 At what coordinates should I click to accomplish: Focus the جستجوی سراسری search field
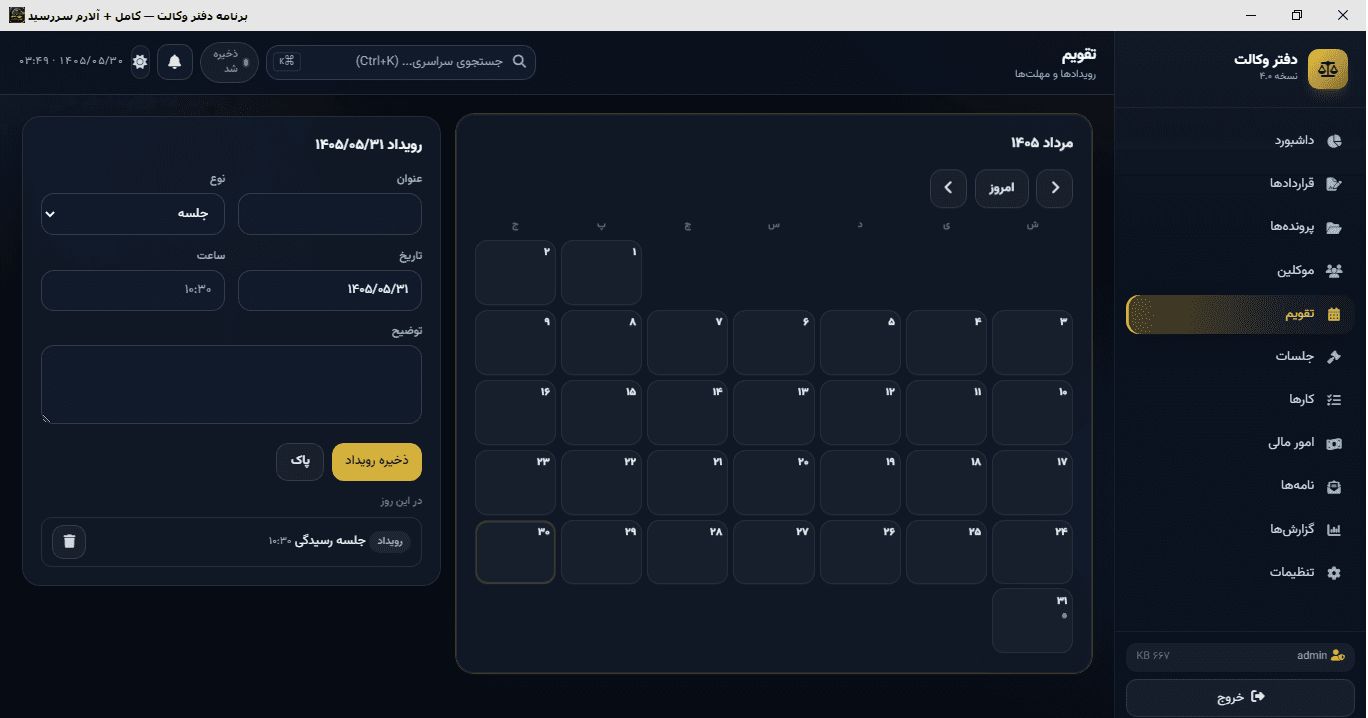[x=400, y=62]
